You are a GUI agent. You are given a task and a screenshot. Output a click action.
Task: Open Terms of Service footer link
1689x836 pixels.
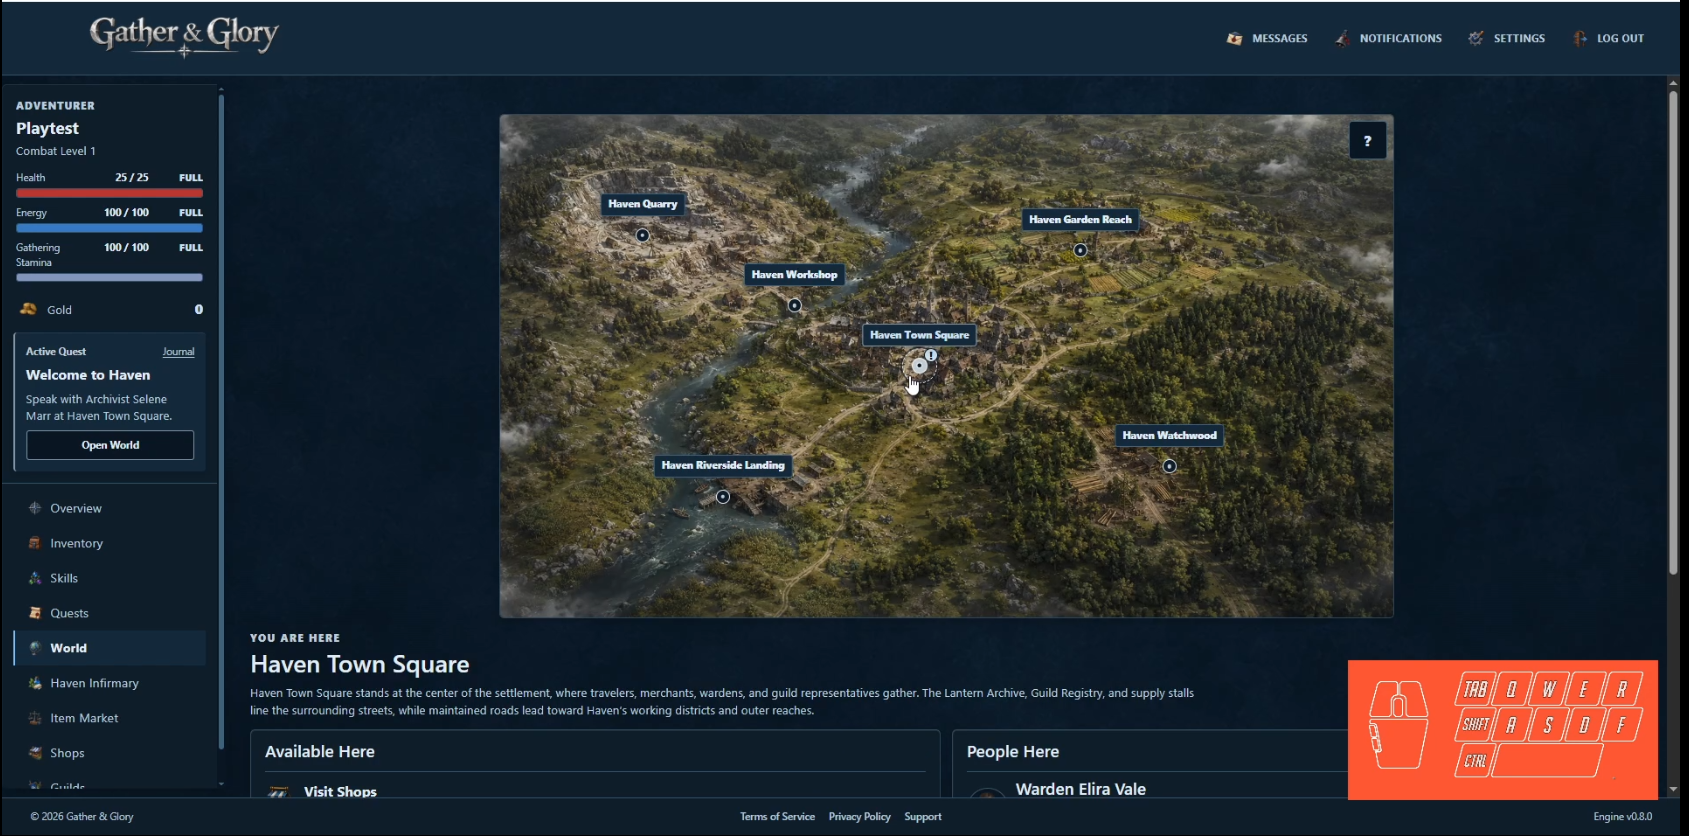tap(777, 817)
